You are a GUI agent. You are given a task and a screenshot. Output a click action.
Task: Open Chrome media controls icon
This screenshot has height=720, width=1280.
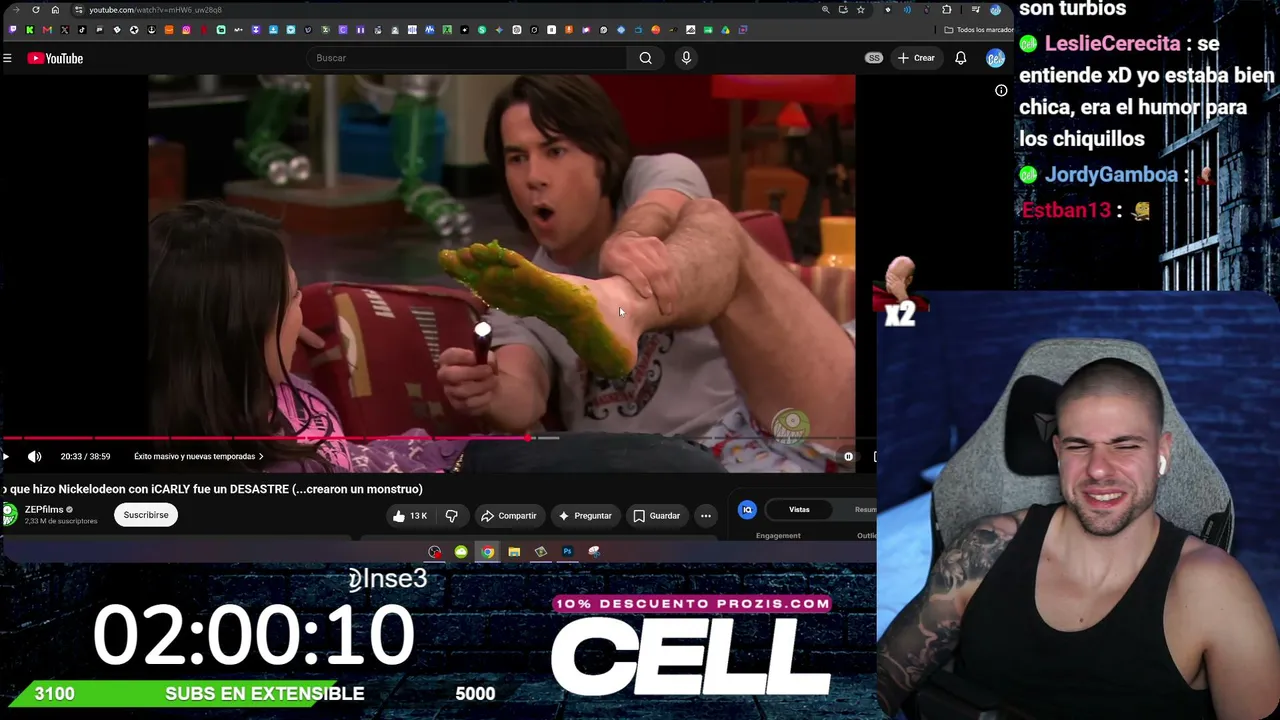pos(976,10)
